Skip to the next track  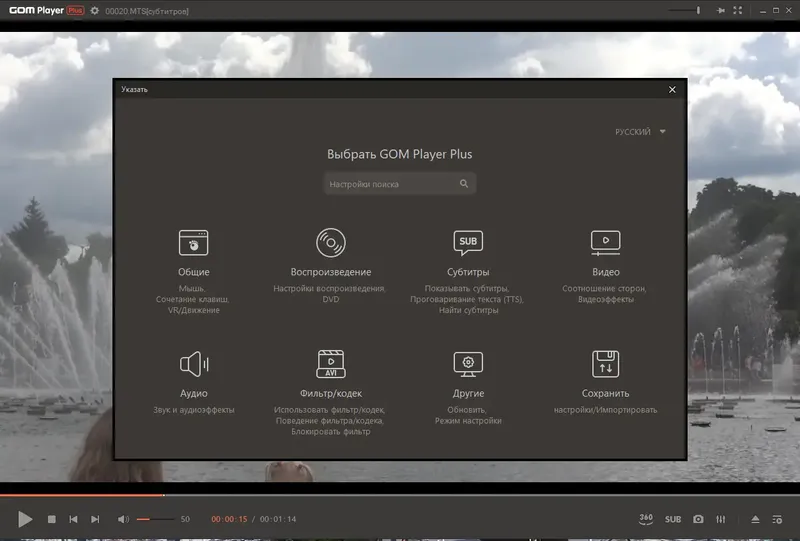95,519
